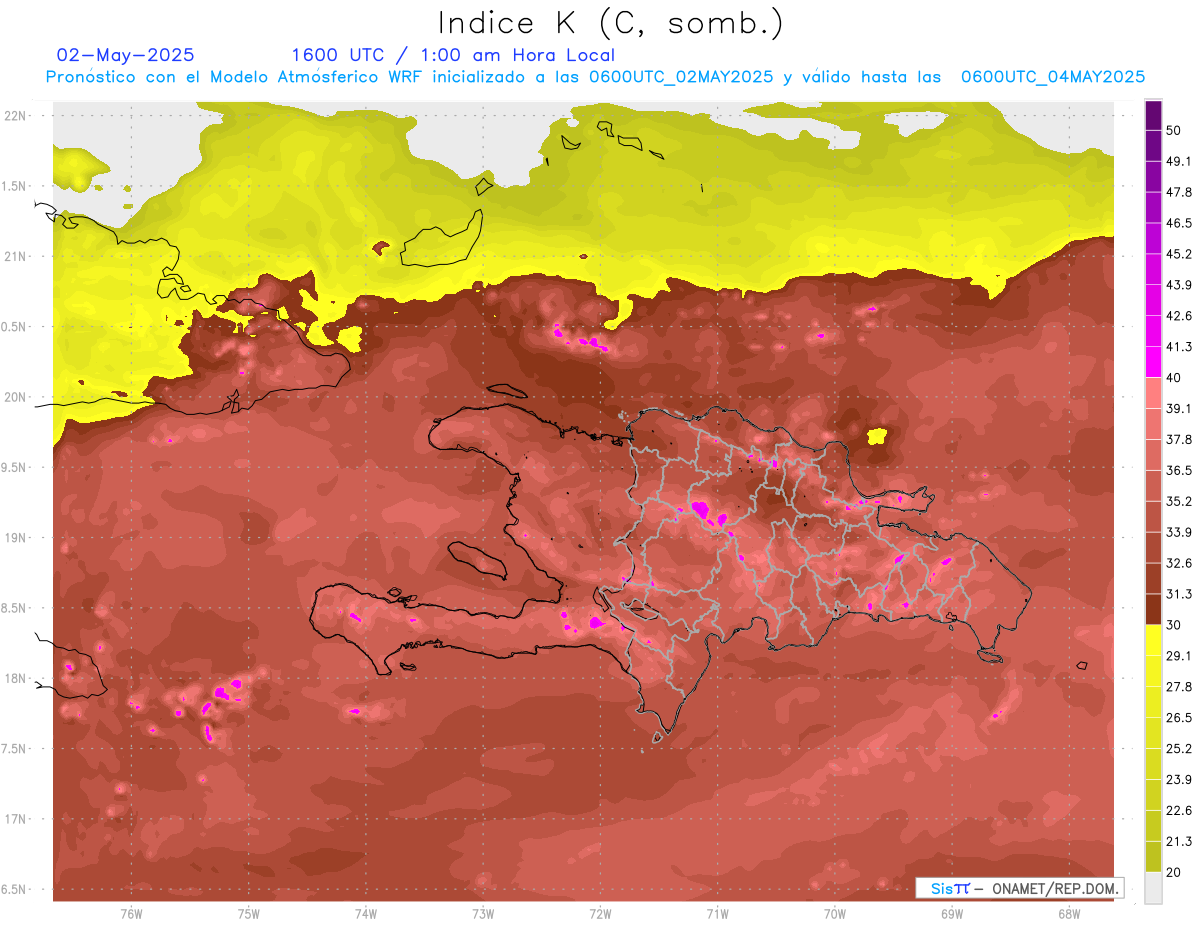Click the "71W" longitude label
1200x927 pixels.
click(717, 913)
